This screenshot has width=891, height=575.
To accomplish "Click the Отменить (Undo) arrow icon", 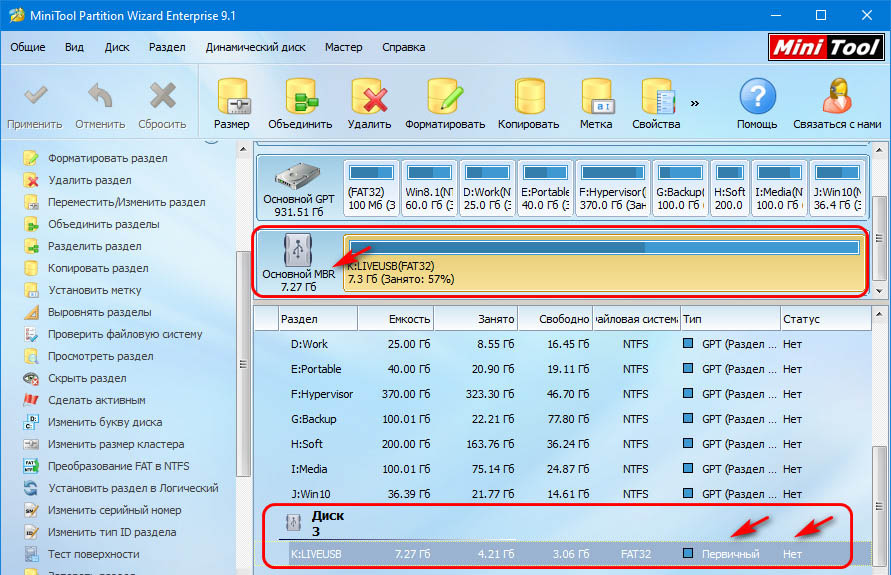I will pyautogui.click(x=99, y=97).
